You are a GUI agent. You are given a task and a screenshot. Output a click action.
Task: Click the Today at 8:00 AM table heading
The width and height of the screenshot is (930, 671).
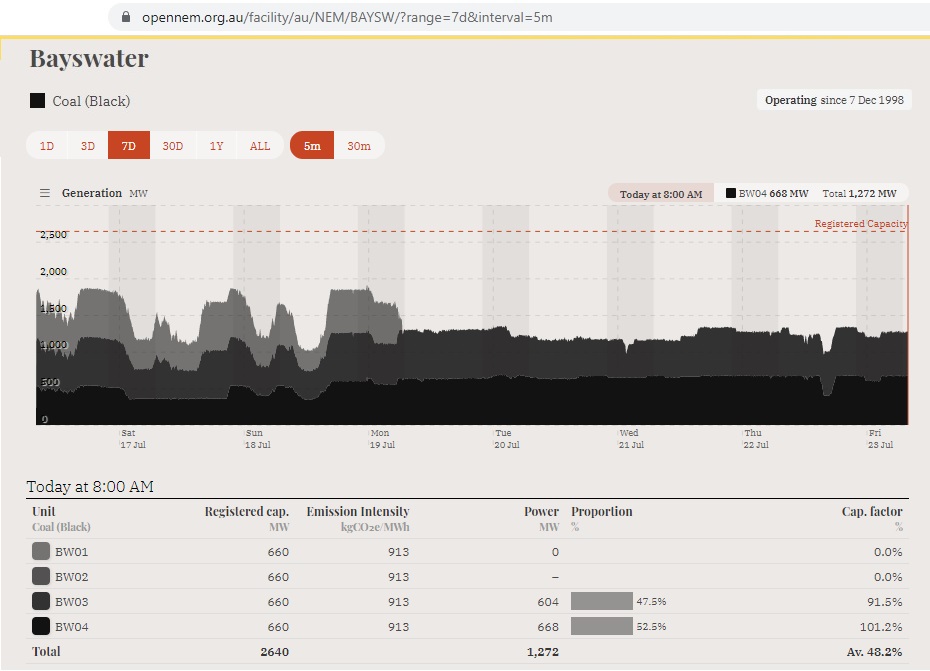point(90,486)
